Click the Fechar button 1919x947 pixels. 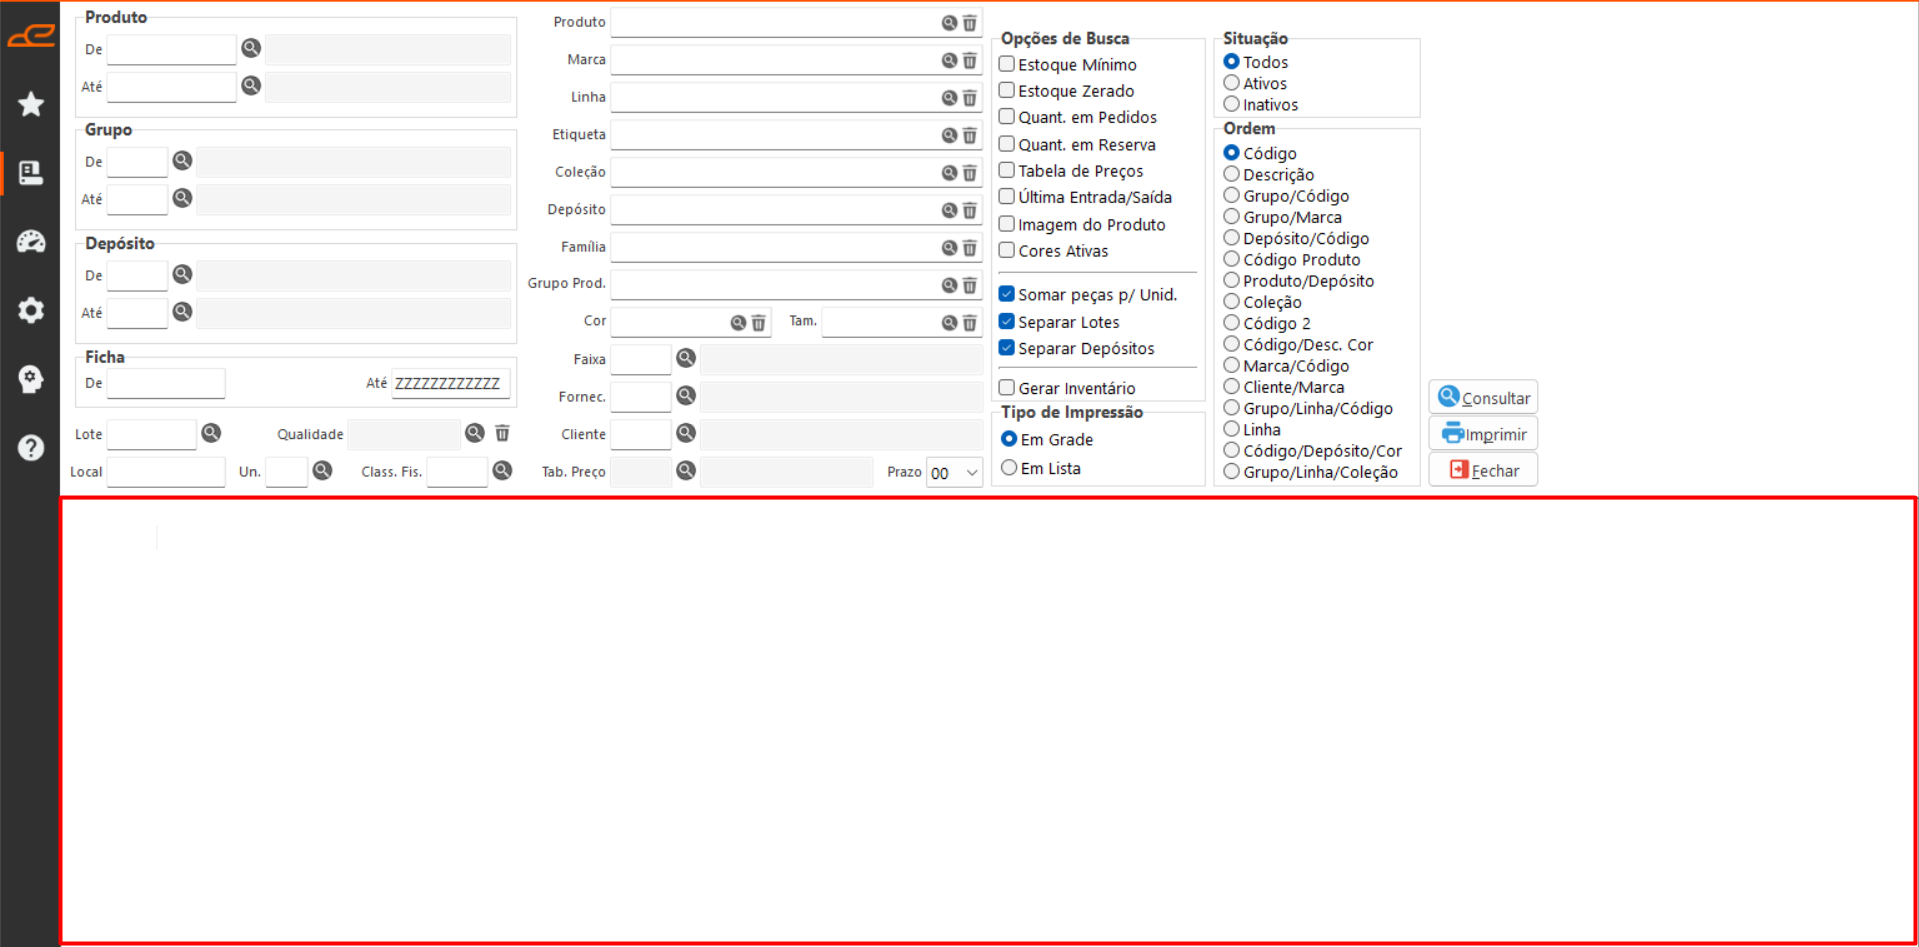coord(1483,470)
